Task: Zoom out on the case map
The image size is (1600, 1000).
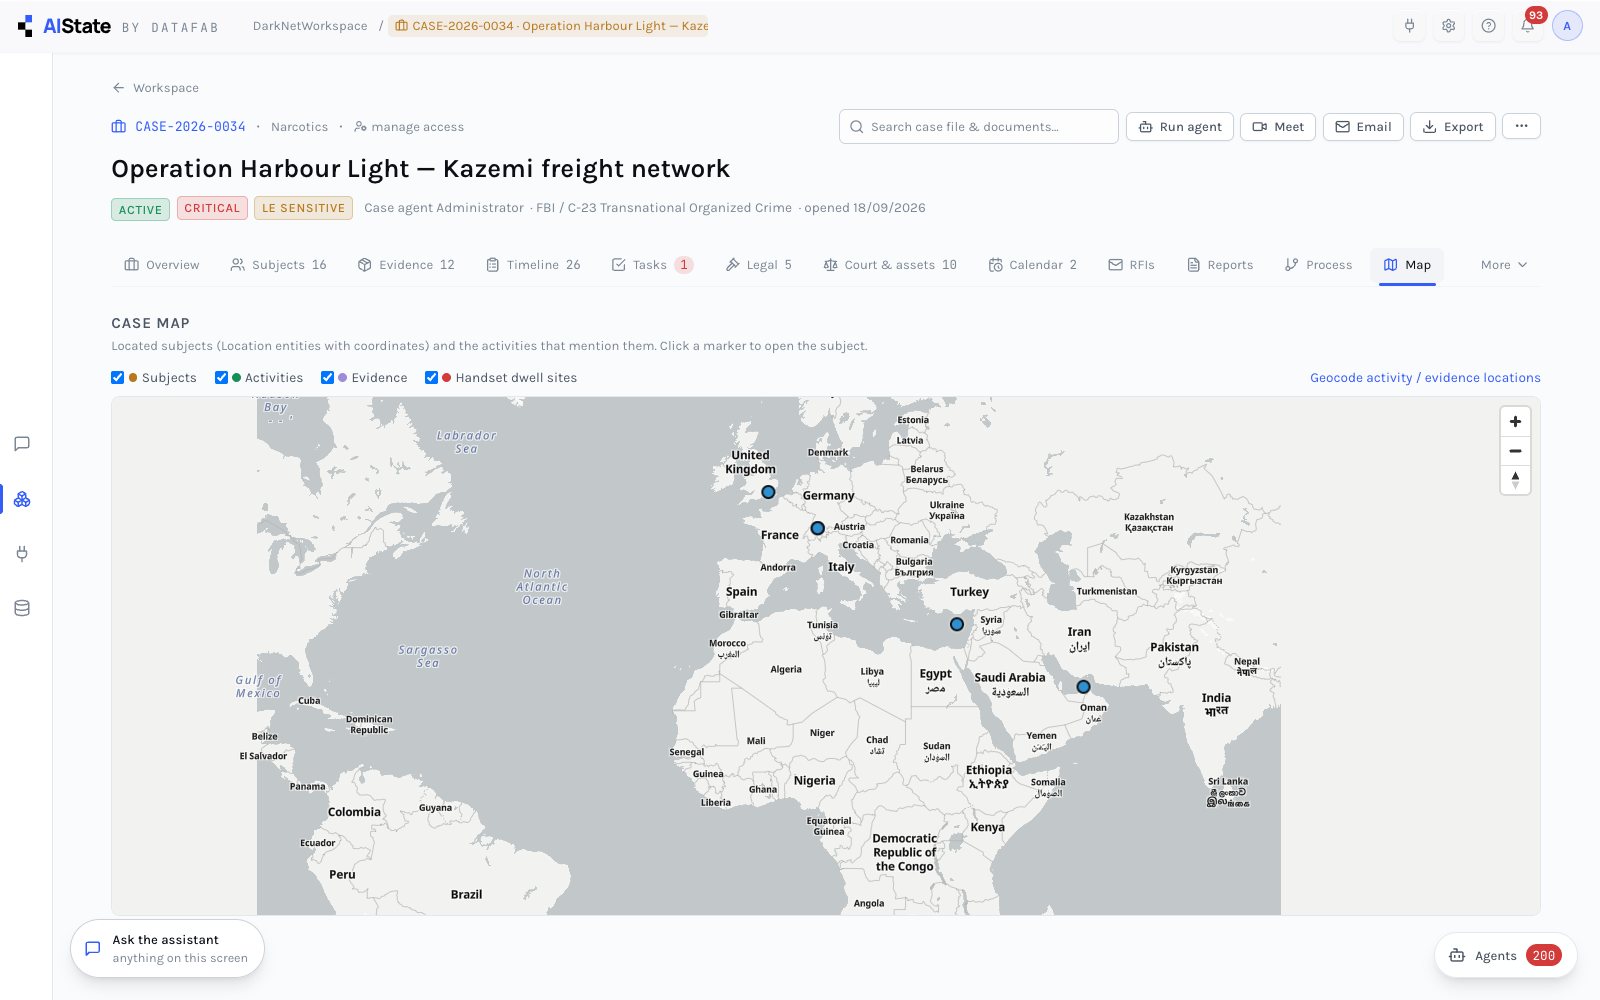Action: pyautogui.click(x=1515, y=451)
